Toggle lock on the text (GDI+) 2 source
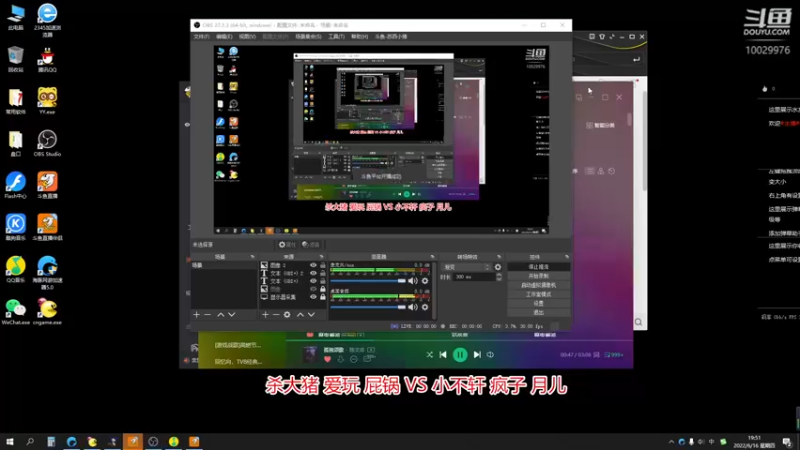This screenshot has height=450, width=800. (322, 273)
